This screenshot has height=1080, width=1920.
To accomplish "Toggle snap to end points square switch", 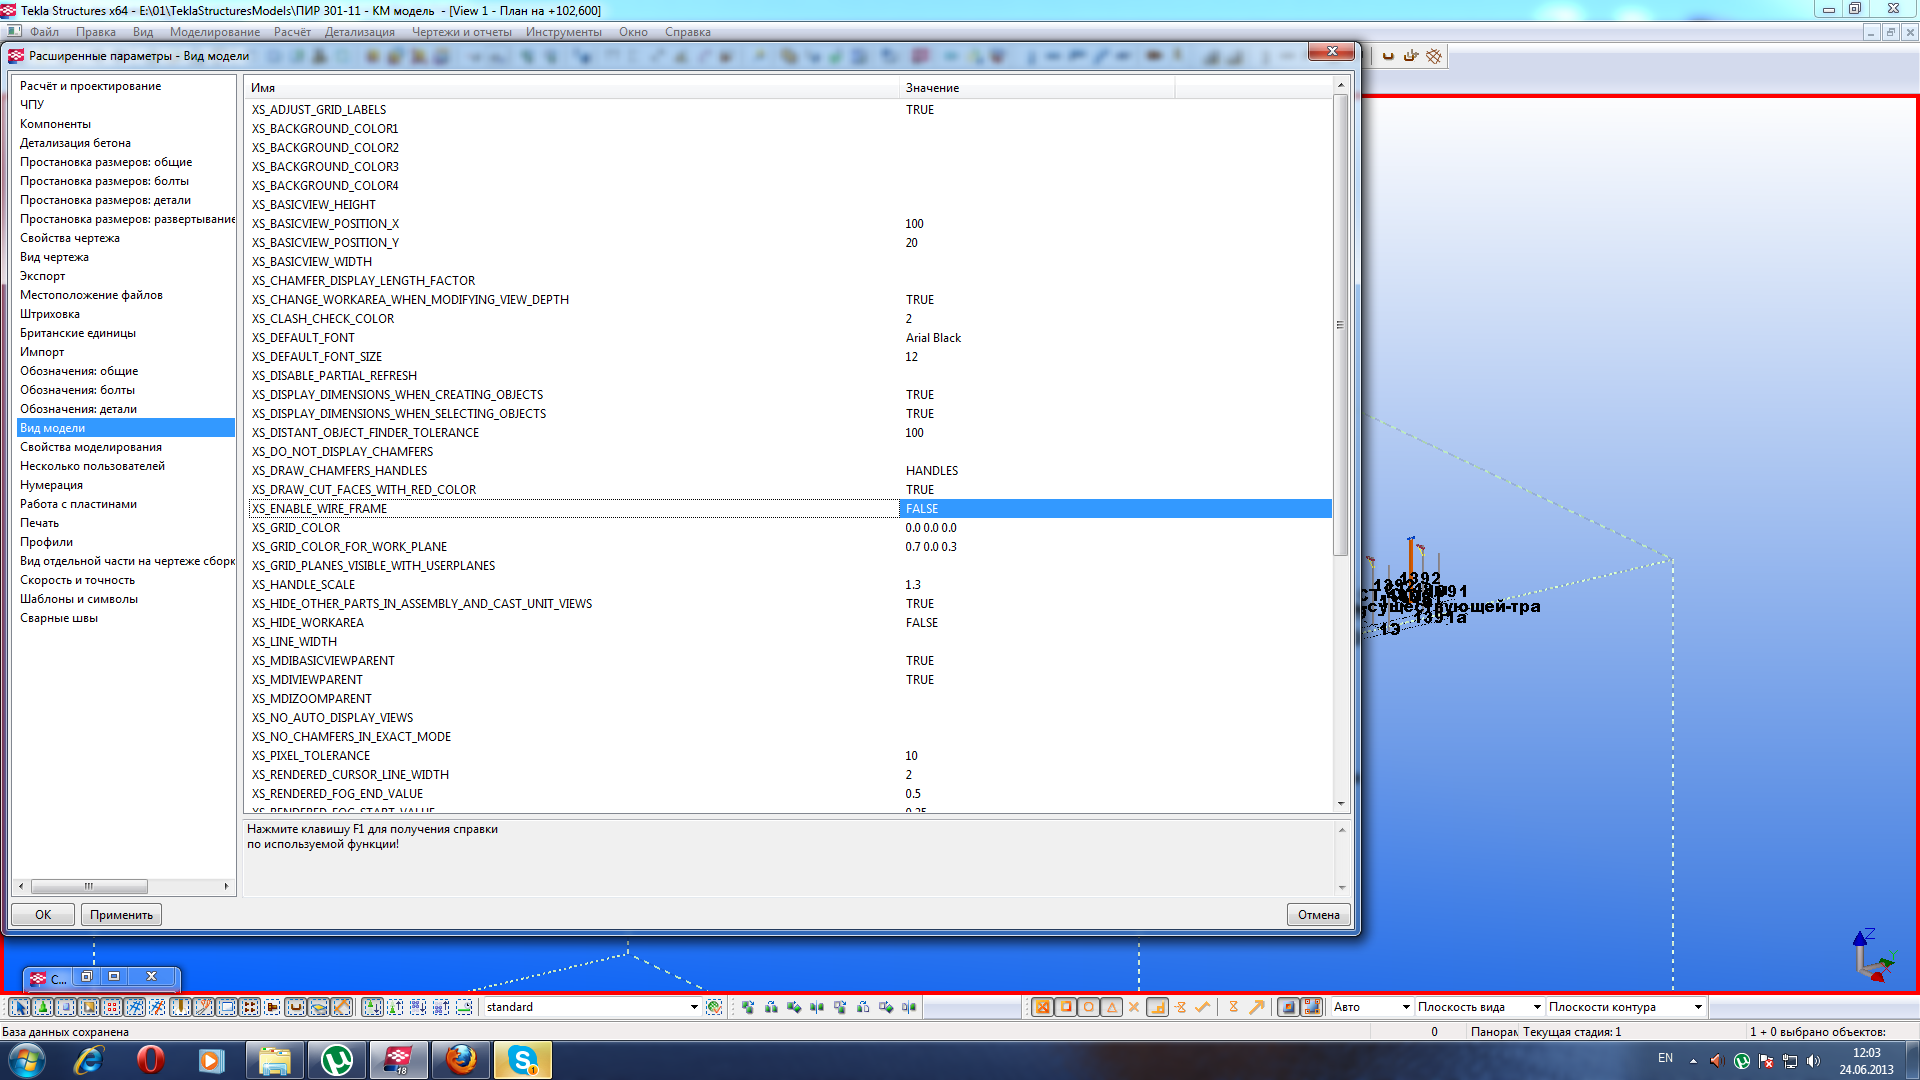I will click(1066, 1007).
